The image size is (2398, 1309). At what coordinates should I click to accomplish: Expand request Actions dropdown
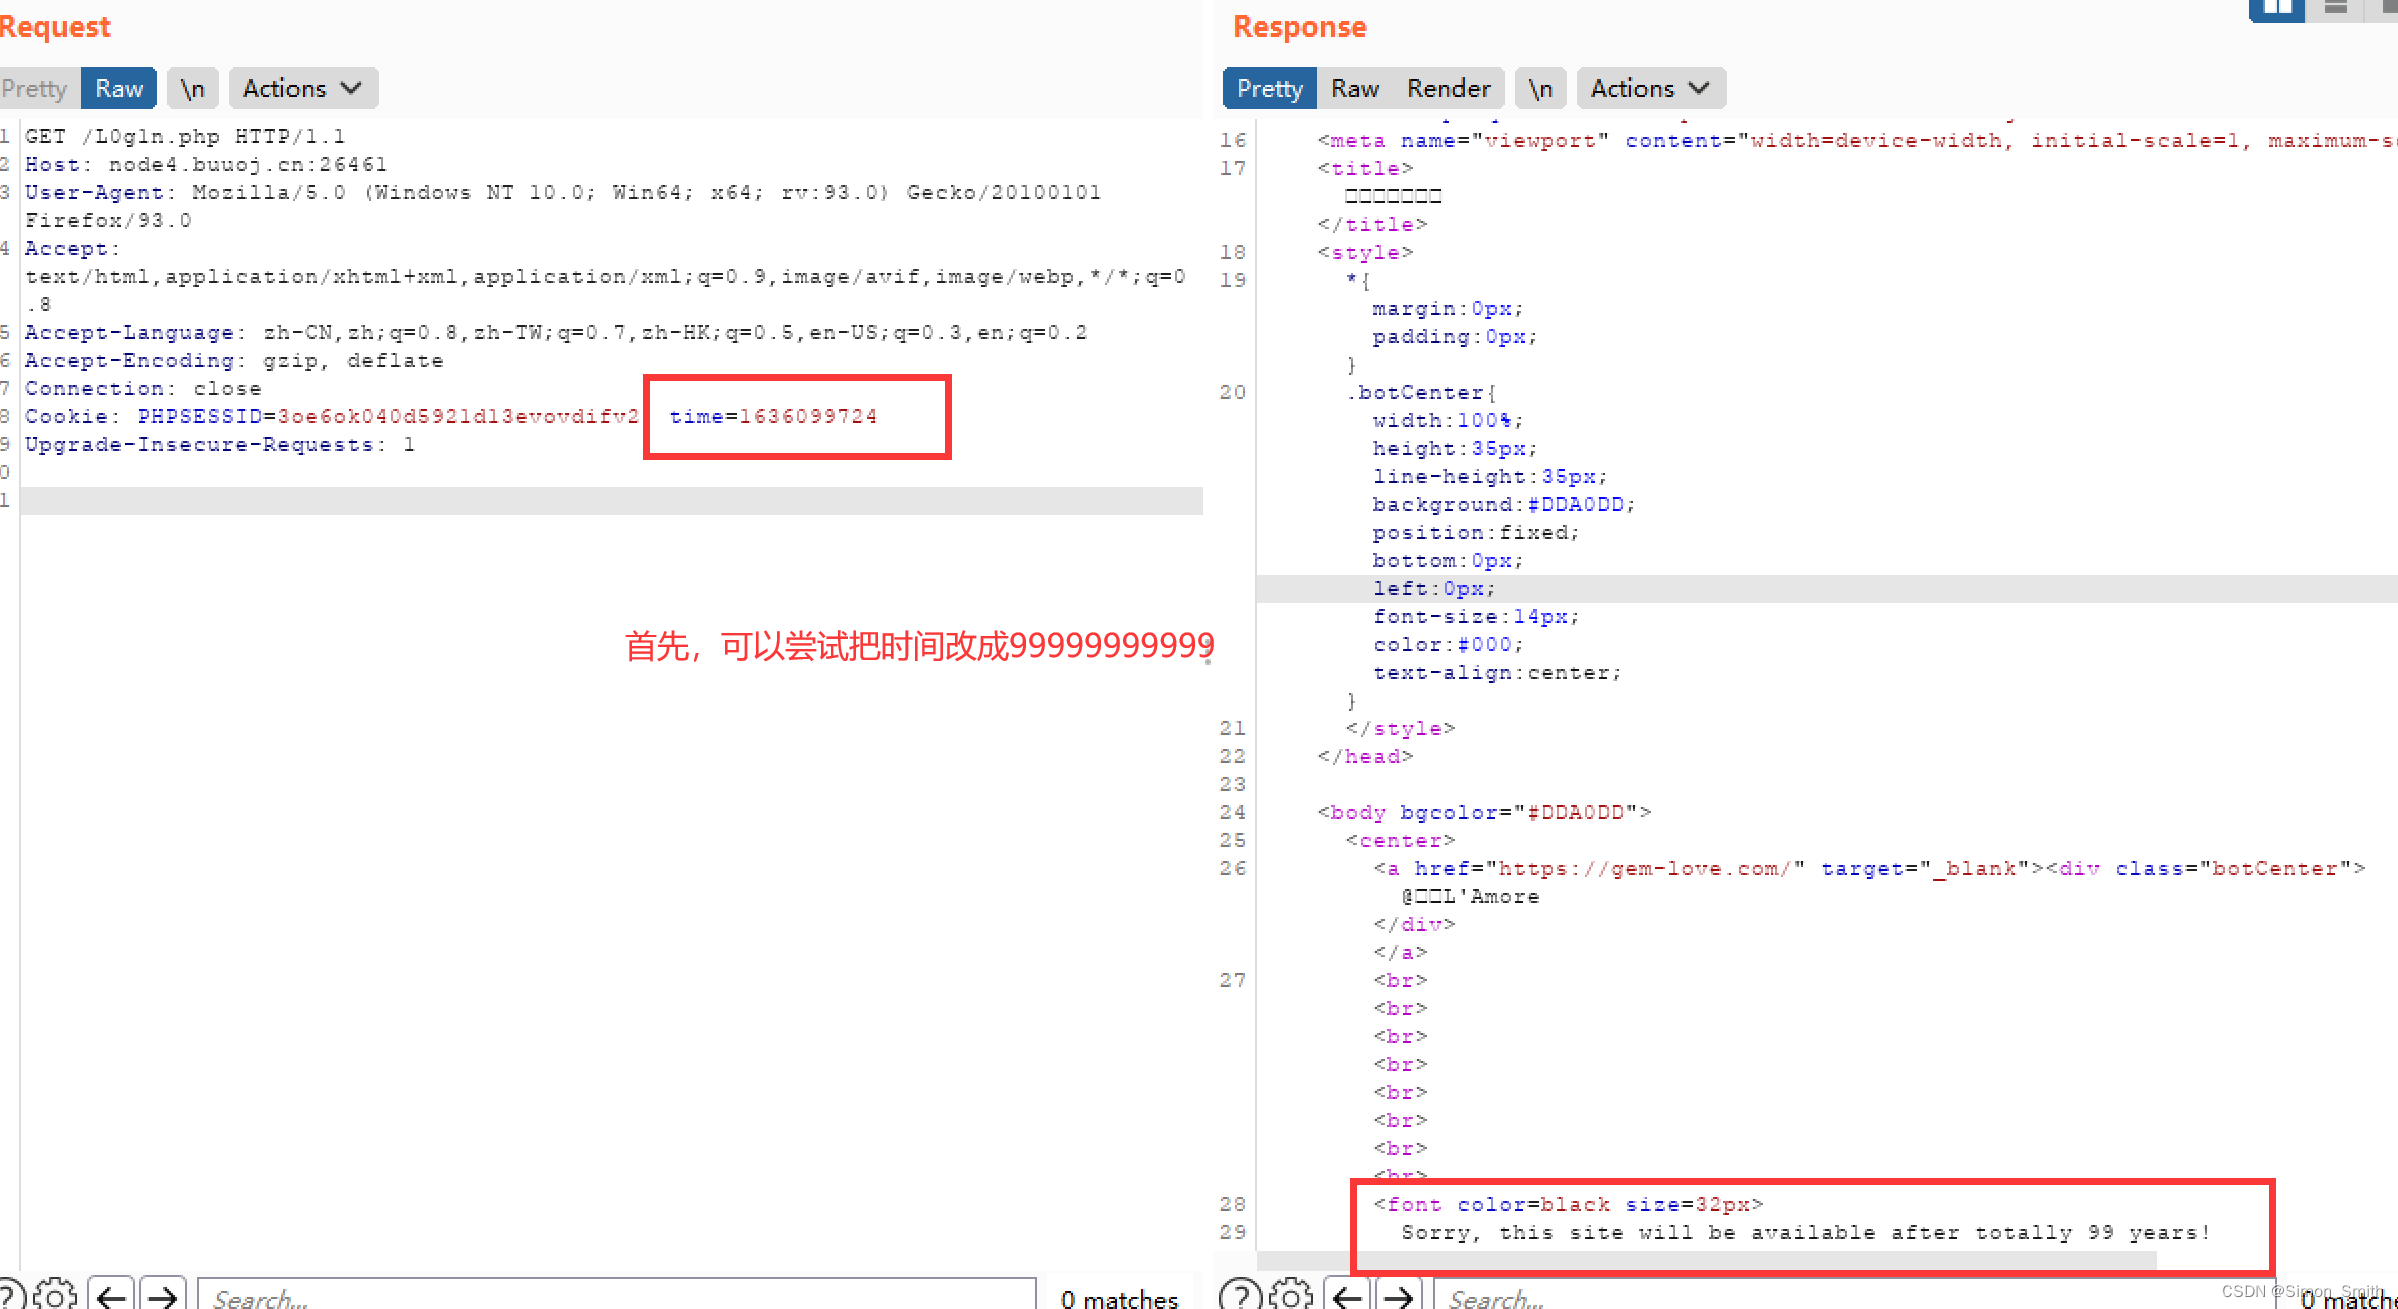pos(303,88)
